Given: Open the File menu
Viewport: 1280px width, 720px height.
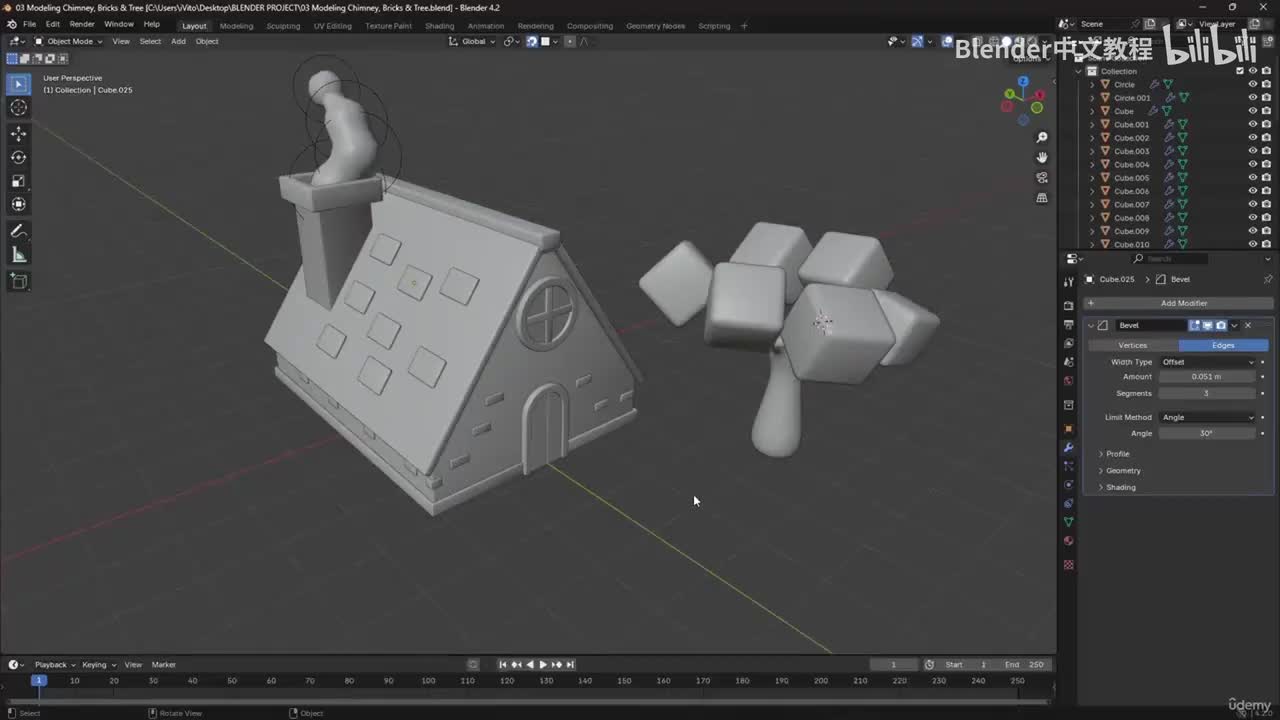Looking at the screenshot, I should point(29,24).
